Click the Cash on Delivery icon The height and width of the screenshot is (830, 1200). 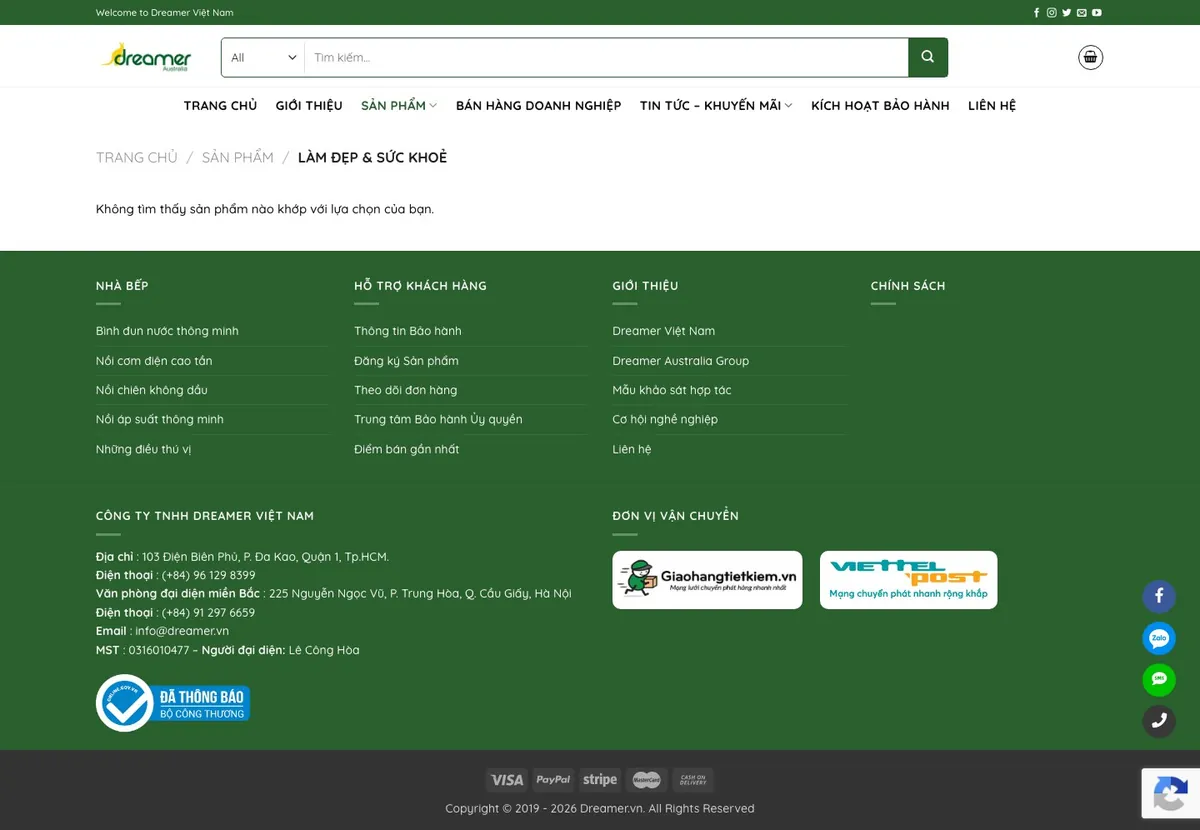point(693,780)
